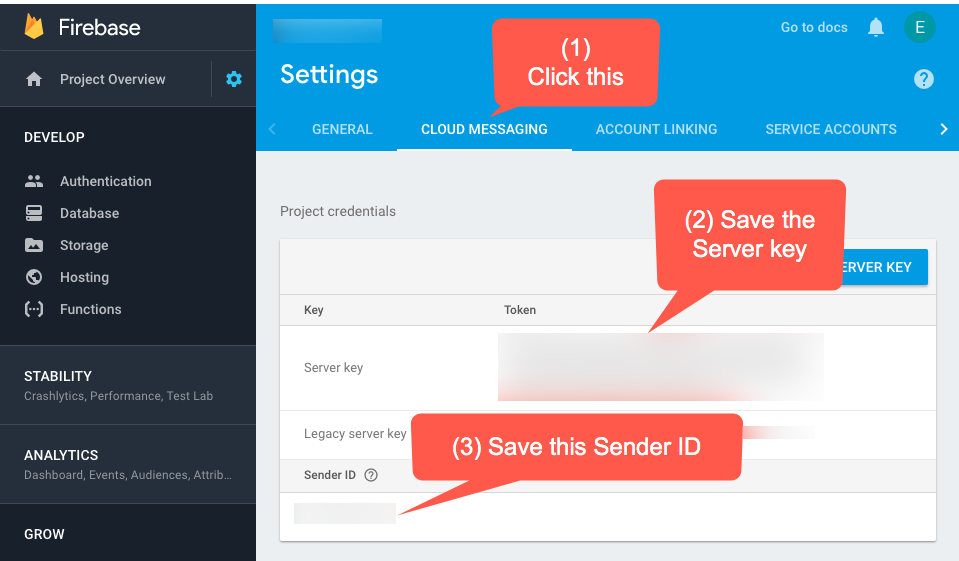Click the Add Server Key button
The width and height of the screenshot is (959, 561).
click(886, 267)
